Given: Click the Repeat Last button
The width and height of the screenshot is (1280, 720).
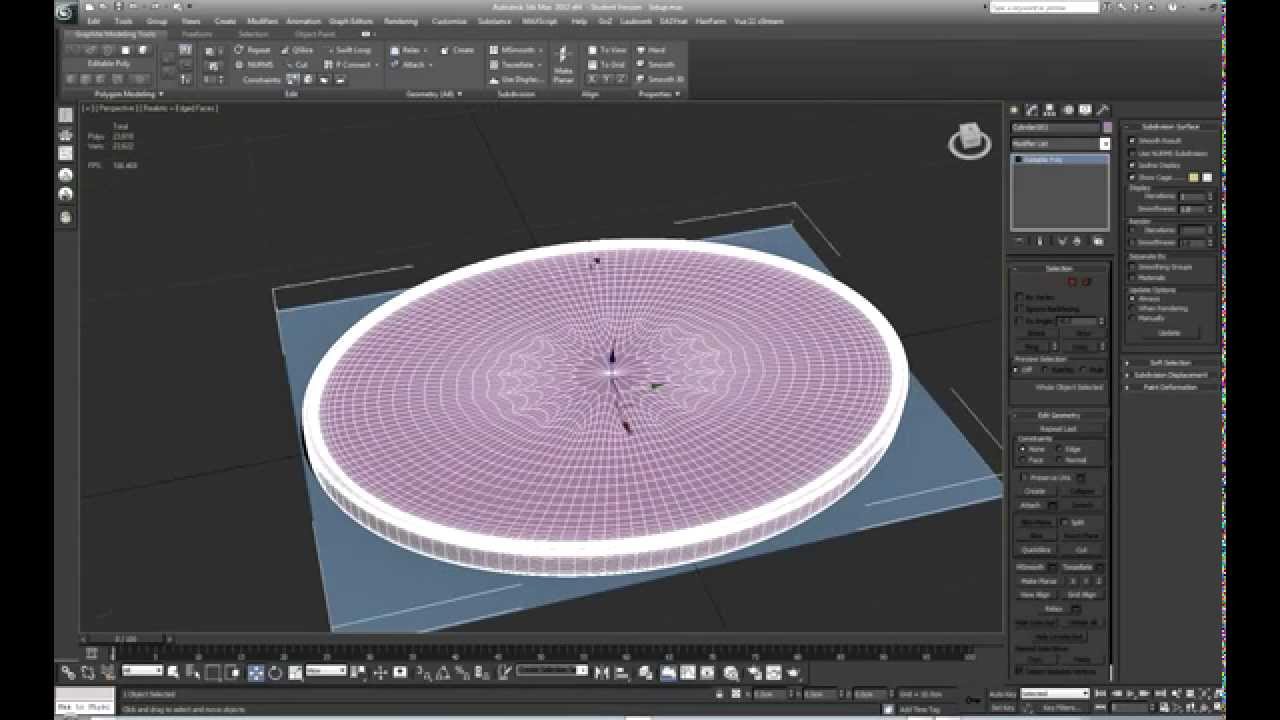Looking at the screenshot, I should [x=1059, y=428].
